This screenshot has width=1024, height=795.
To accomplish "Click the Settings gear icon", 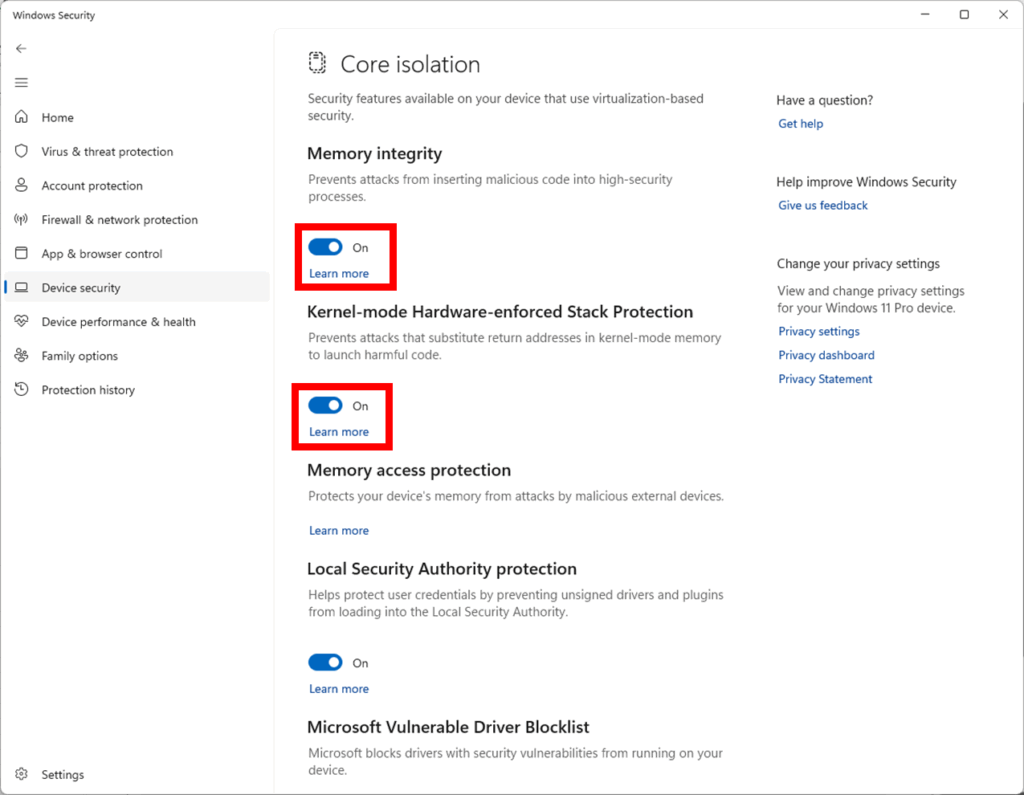I will coord(21,774).
